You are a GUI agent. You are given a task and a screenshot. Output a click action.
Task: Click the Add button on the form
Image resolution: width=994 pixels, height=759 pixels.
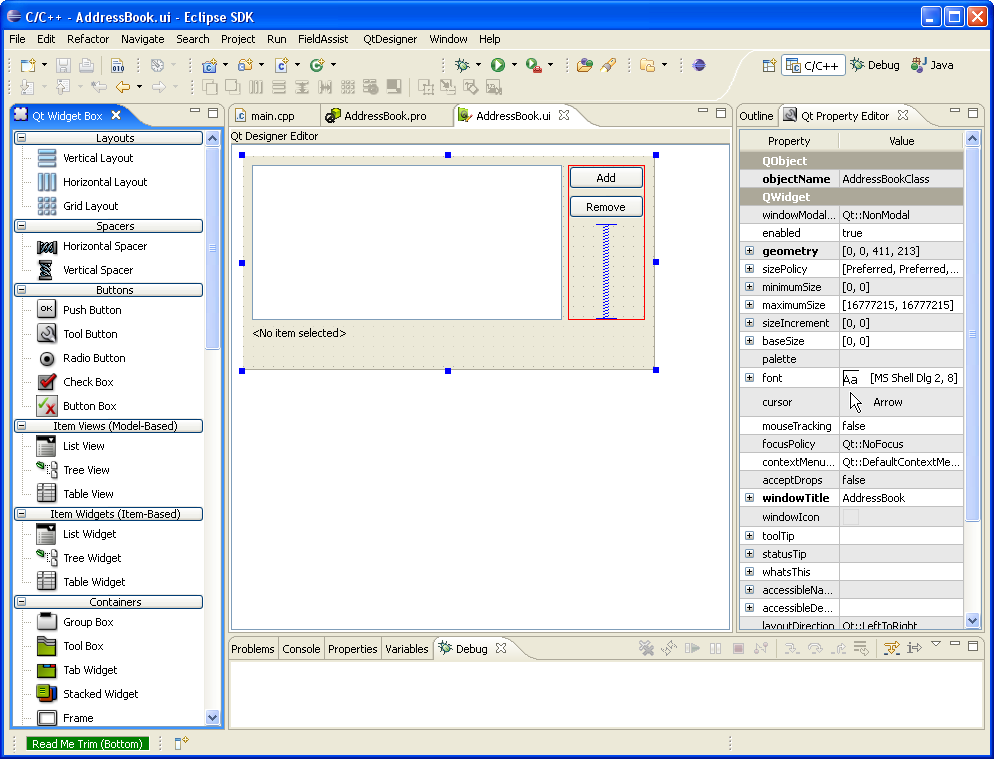click(x=606, y=177)
